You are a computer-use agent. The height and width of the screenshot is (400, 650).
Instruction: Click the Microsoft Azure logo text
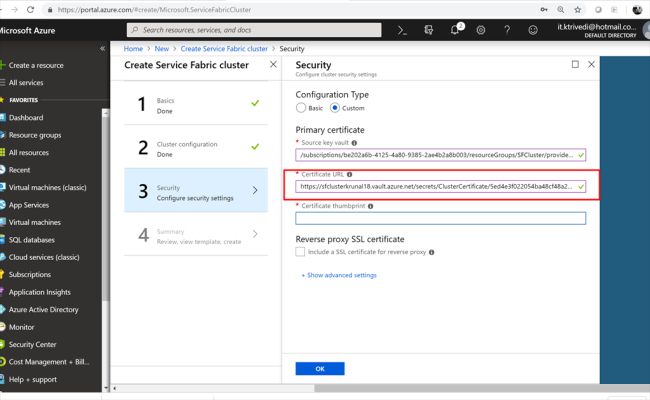pyautogui.click(x=27, y=30)
